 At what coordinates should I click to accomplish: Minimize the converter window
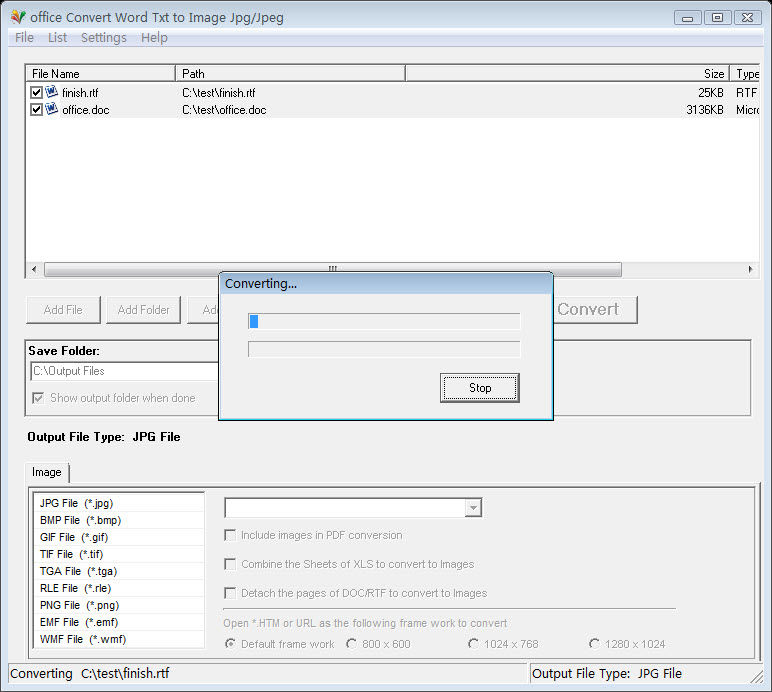coord(687,18)
